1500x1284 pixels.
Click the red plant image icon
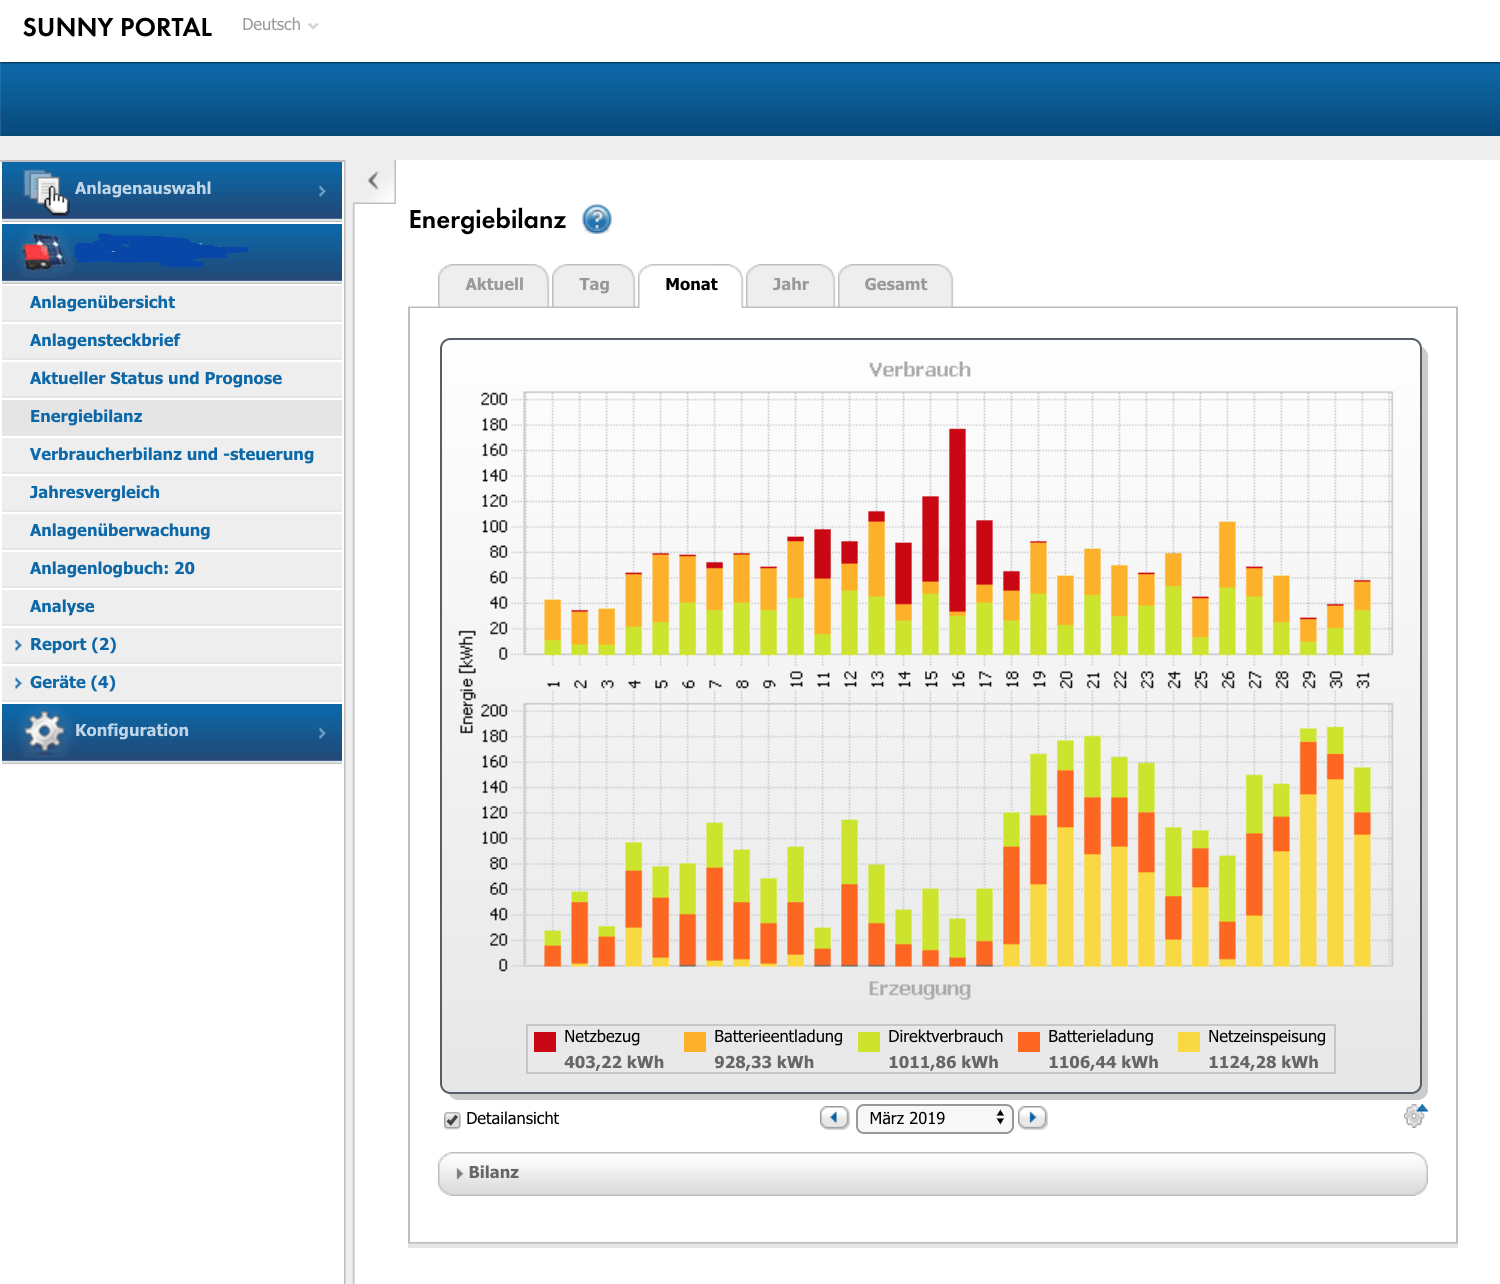click(x=42, y=252)
